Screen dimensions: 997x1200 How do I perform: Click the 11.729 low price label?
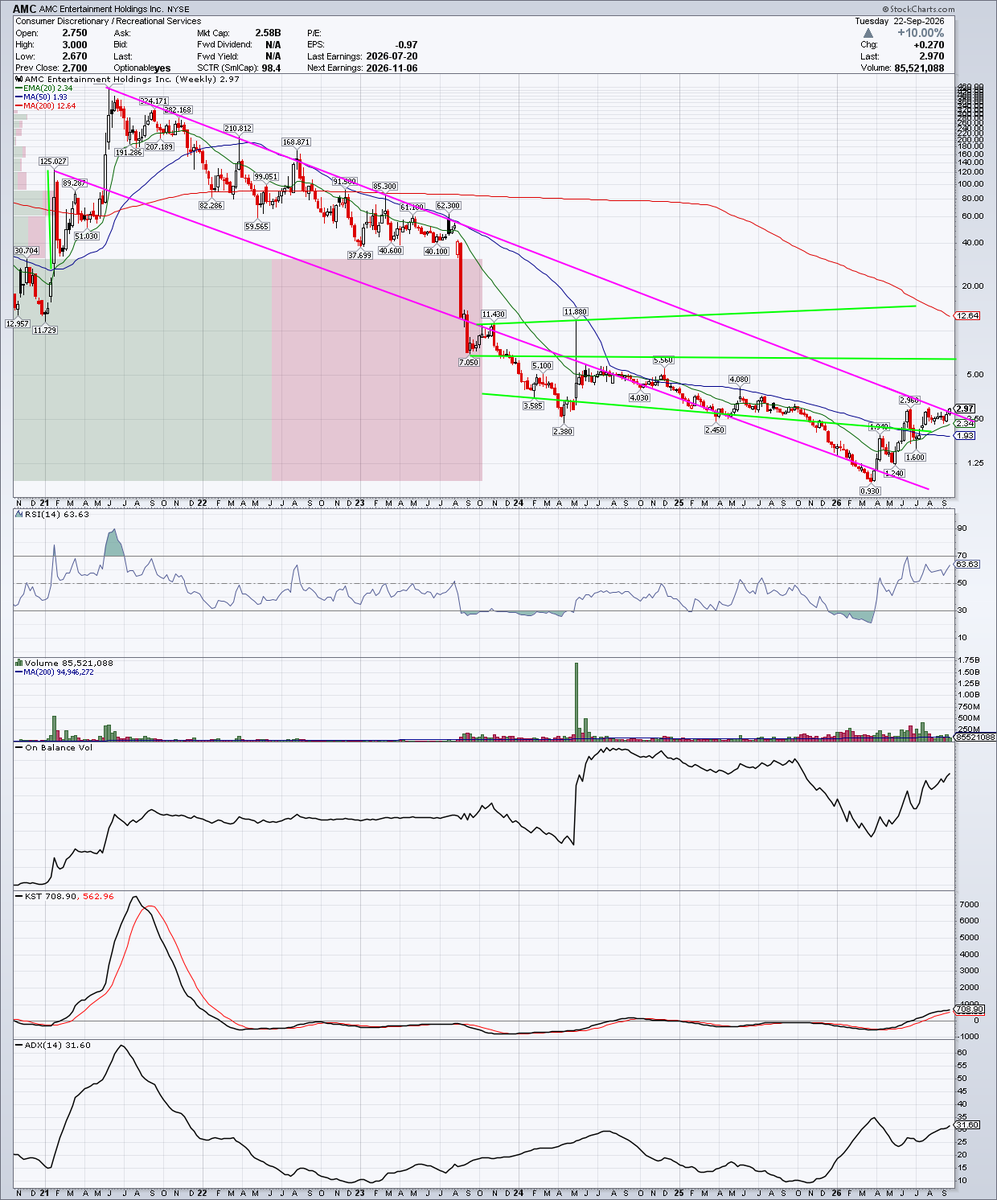pyautogui.click(x=46, y=331)
